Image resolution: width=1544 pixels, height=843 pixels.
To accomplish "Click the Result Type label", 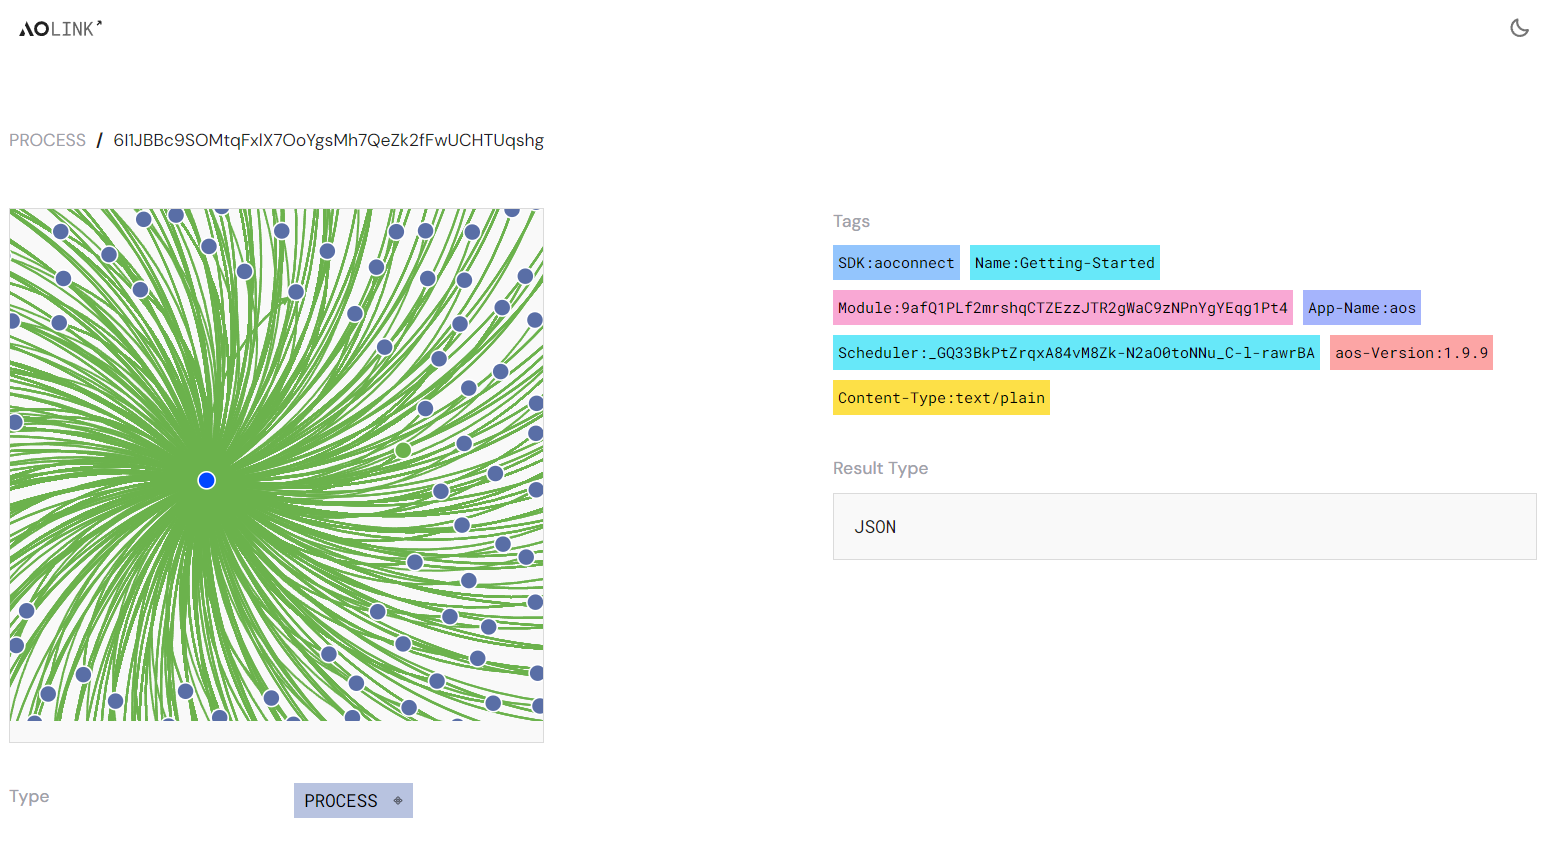I will [880, 468].
